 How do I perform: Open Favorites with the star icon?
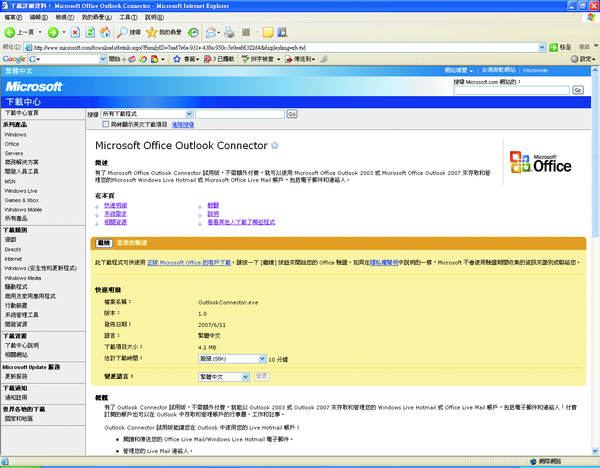[152, 33]
